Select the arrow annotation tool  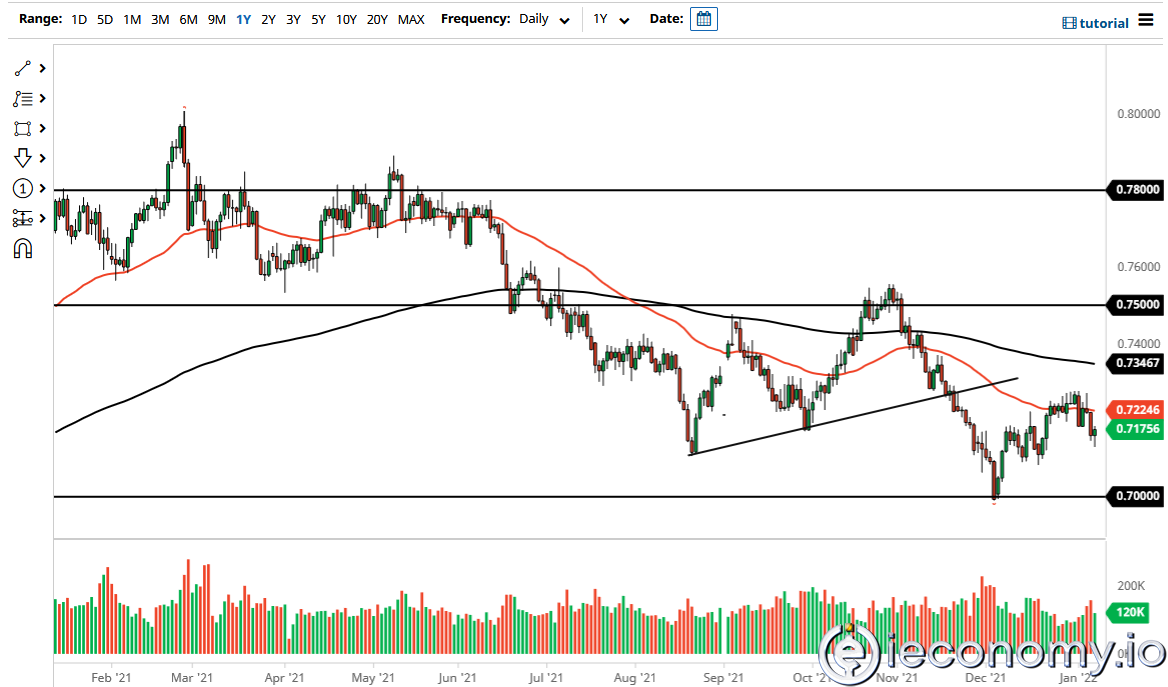[22, 158]
